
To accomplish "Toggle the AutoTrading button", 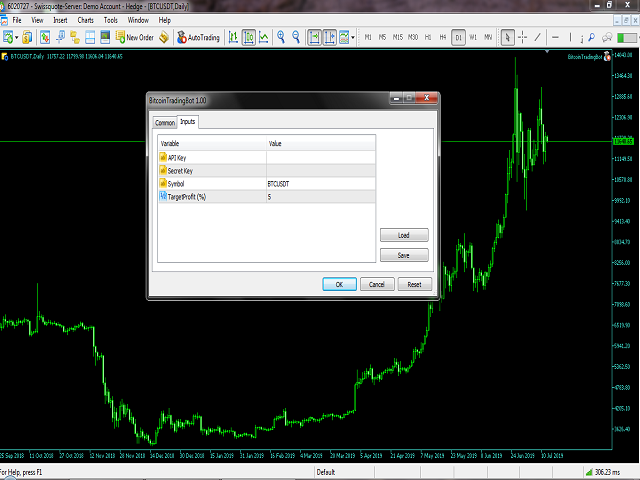I will click(198, 37).
